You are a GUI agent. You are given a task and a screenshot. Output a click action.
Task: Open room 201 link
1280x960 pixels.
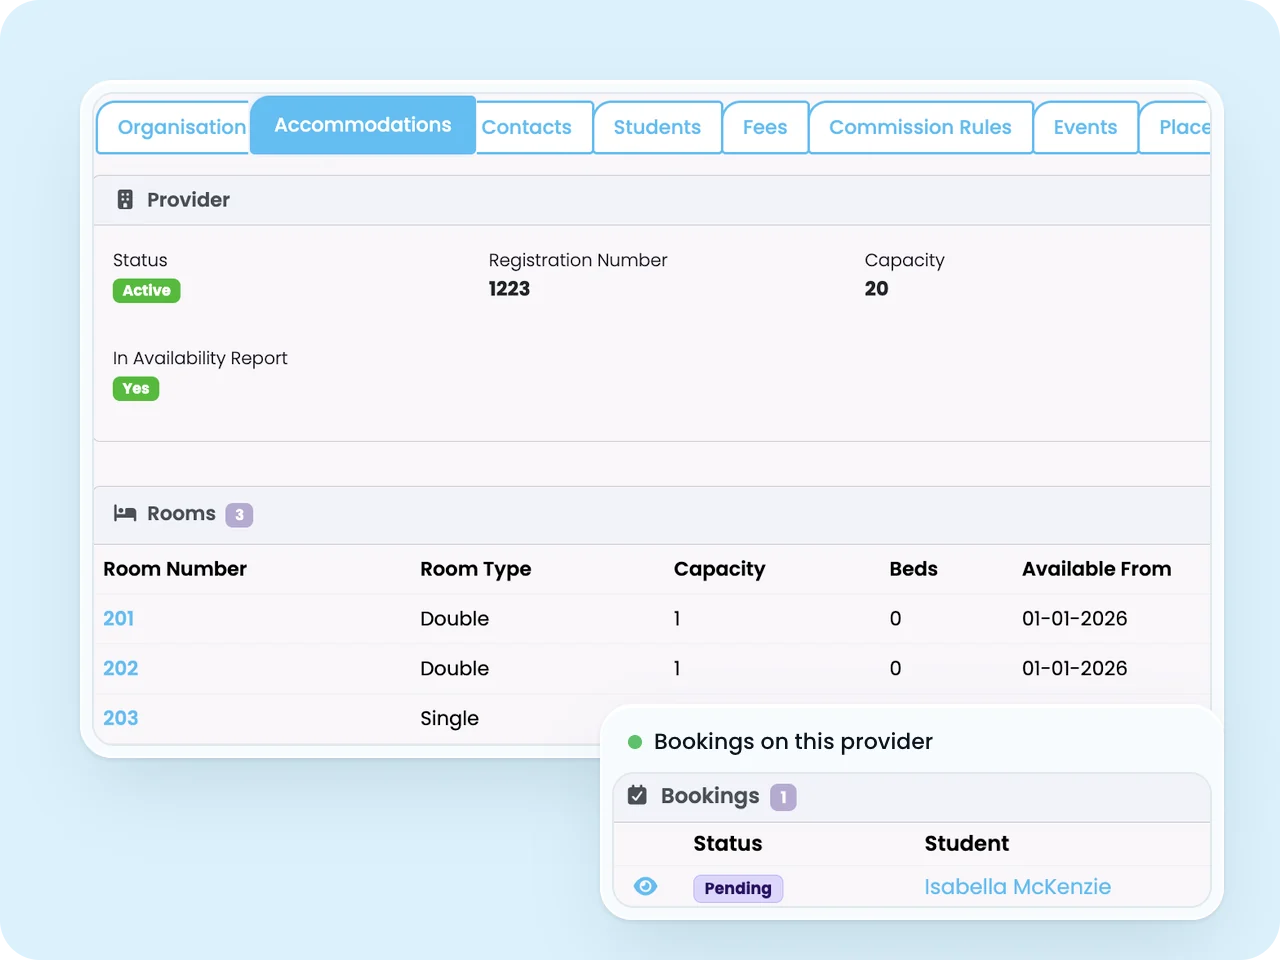[119, 619]
